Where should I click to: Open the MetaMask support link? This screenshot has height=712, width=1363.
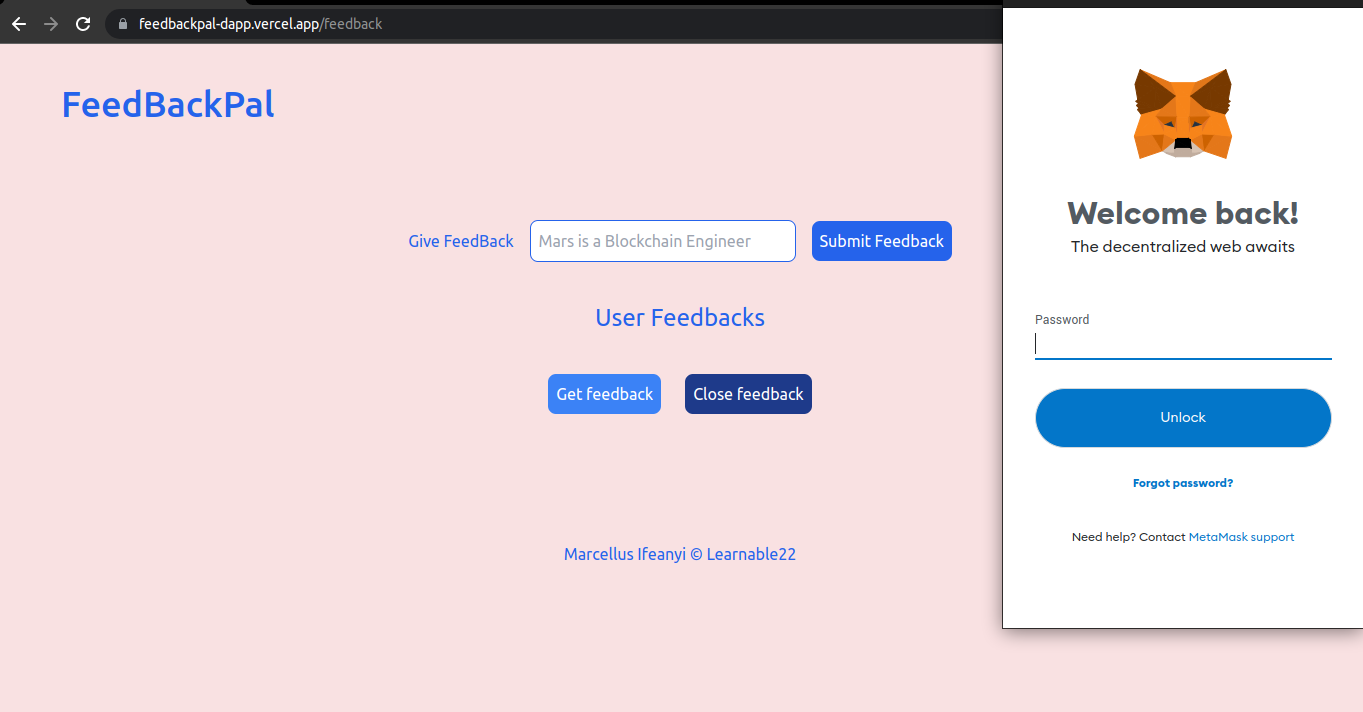1241,537
